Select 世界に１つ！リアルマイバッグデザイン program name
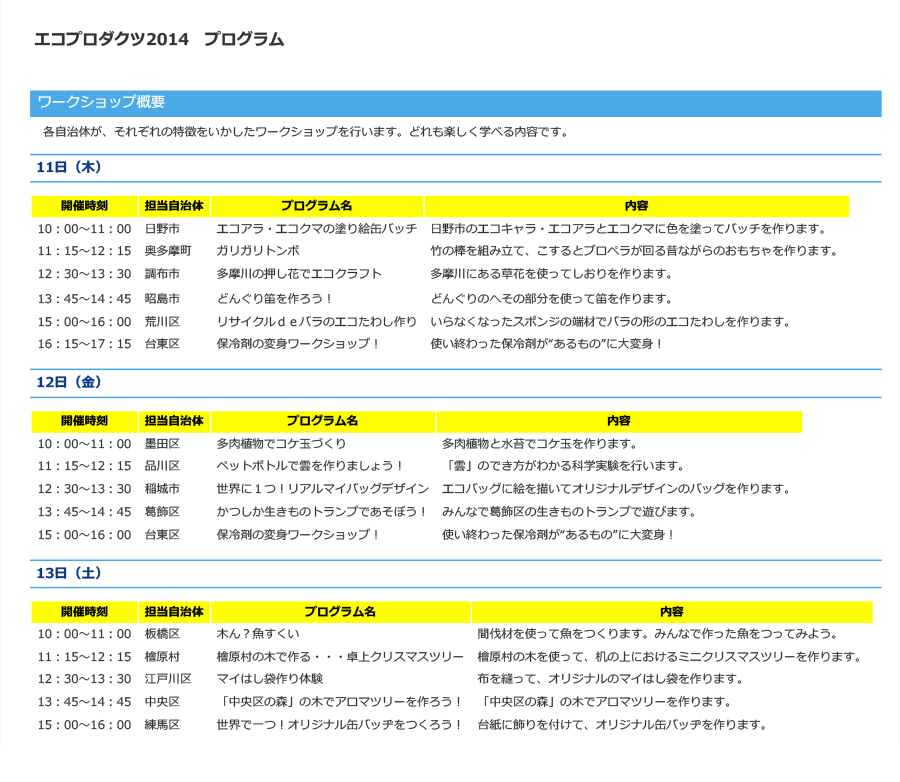This screenshot has height=782, width=900. [x=323, y=489]
